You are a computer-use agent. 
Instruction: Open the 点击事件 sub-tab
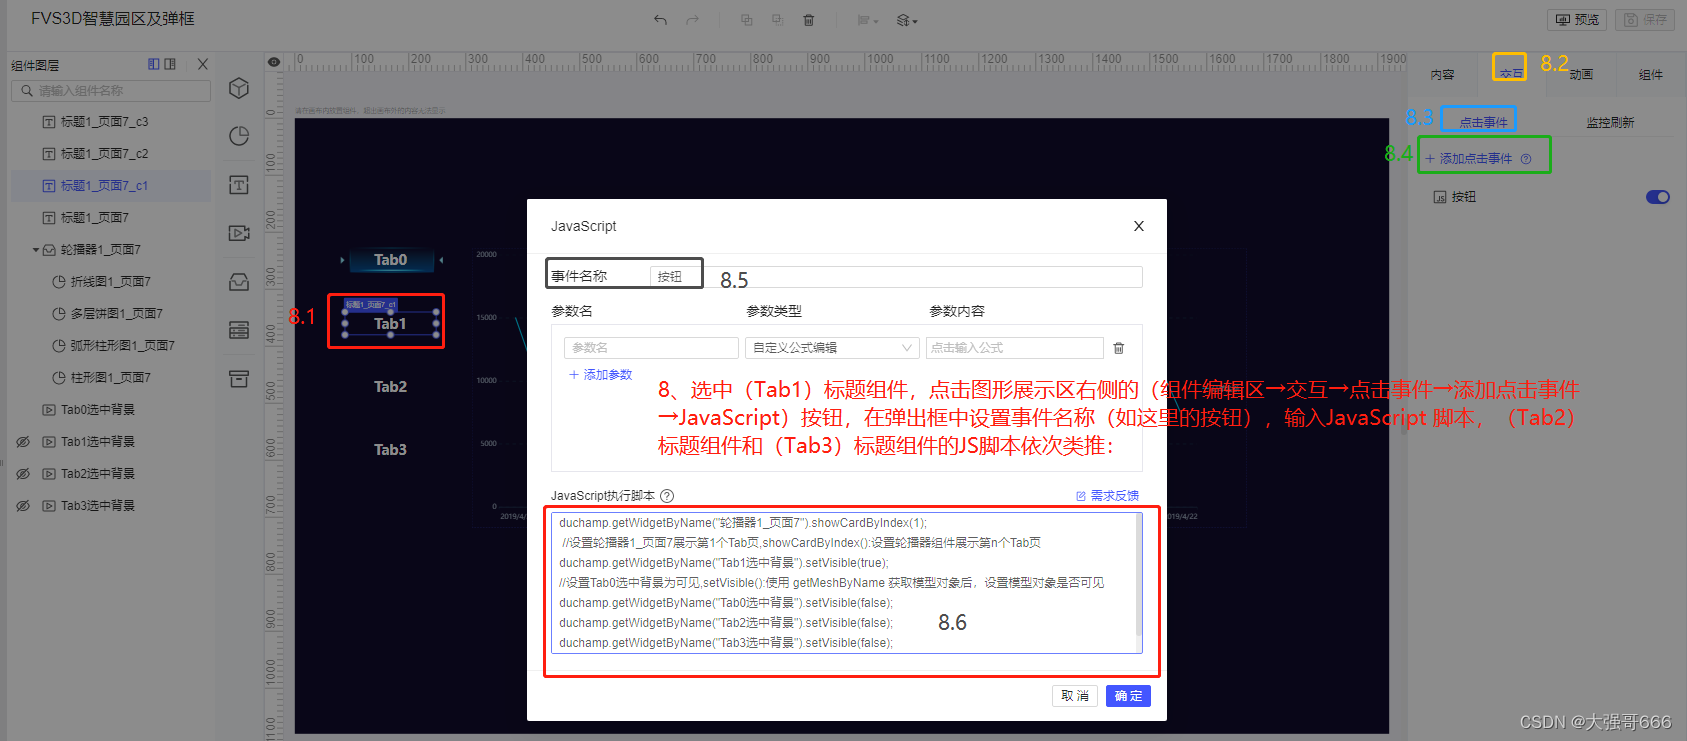tap(1483, 122)
